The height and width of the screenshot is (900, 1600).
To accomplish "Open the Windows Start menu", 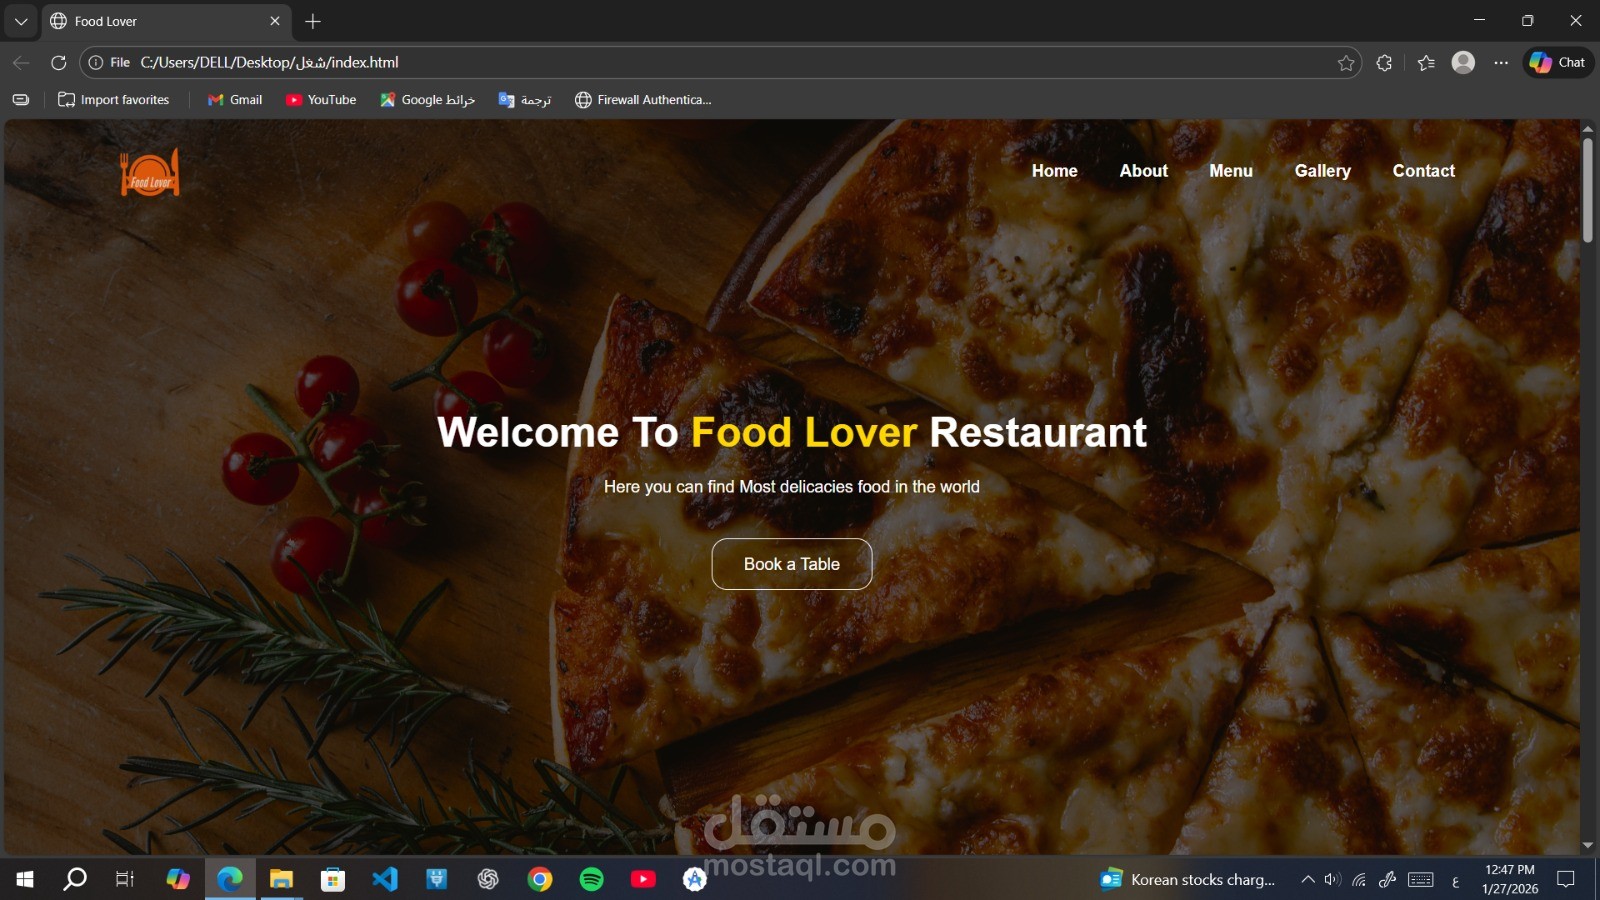I will tap(25, 879).
